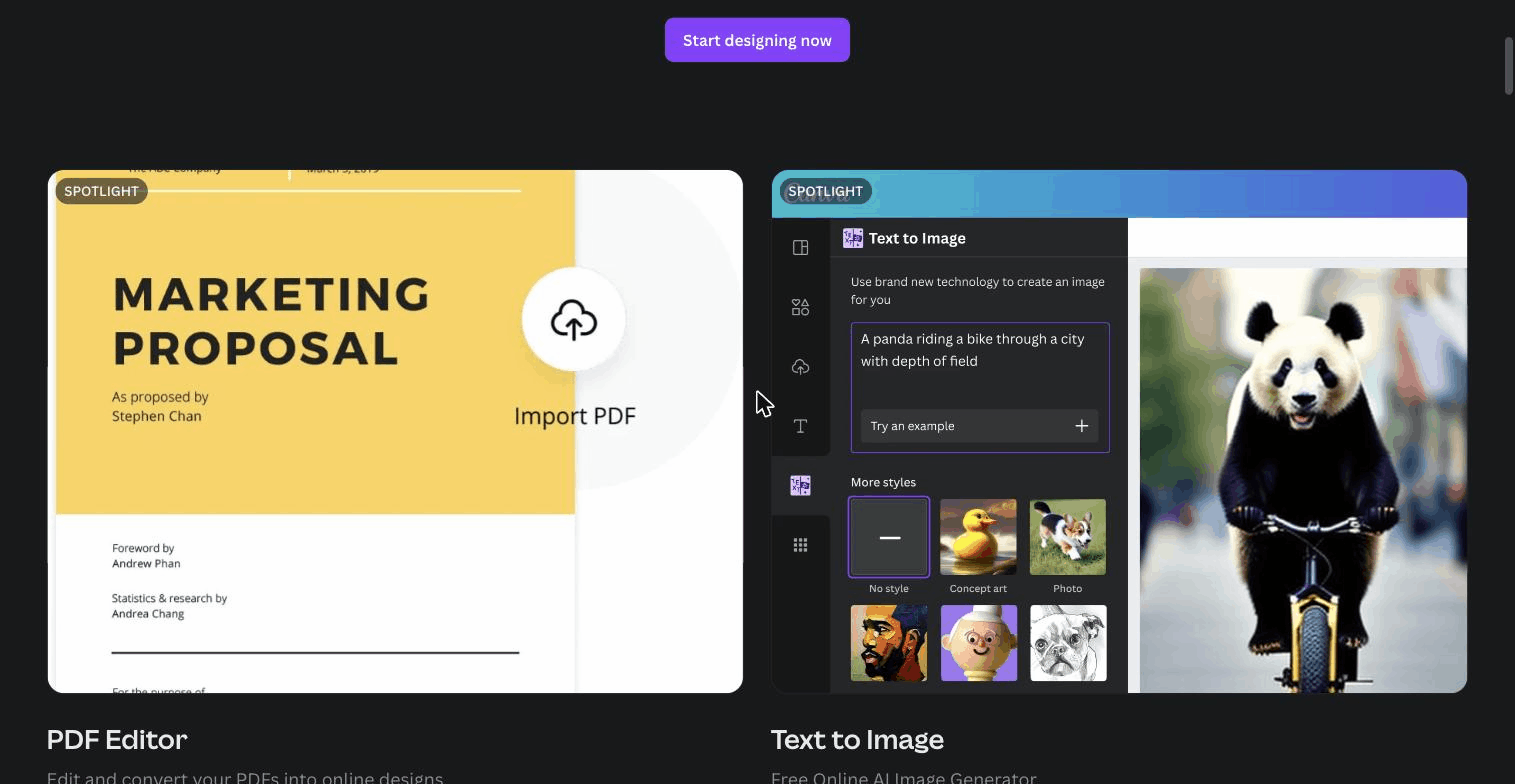
Task: Select the Photo corgi style thumbnail
Action: tap(1068, 537)
